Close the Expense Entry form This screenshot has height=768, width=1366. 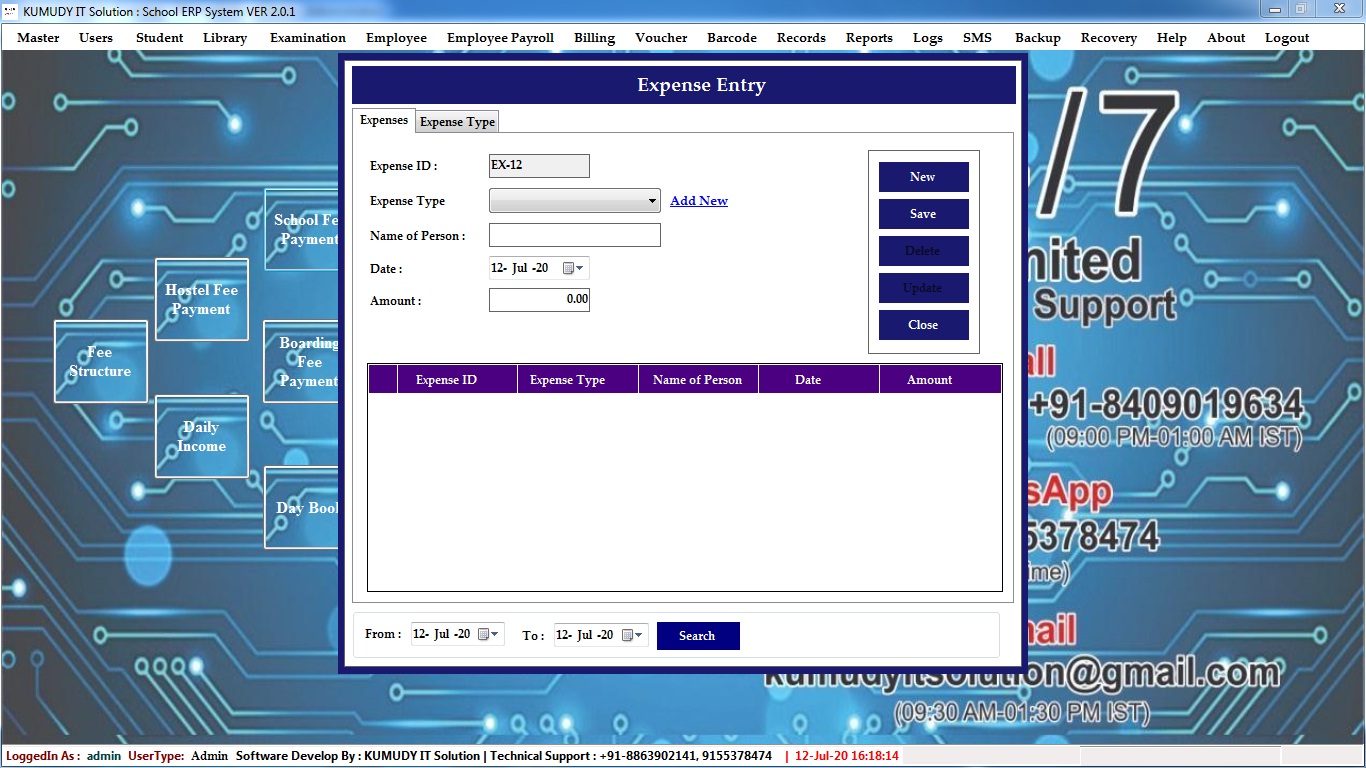click(923, 325)
